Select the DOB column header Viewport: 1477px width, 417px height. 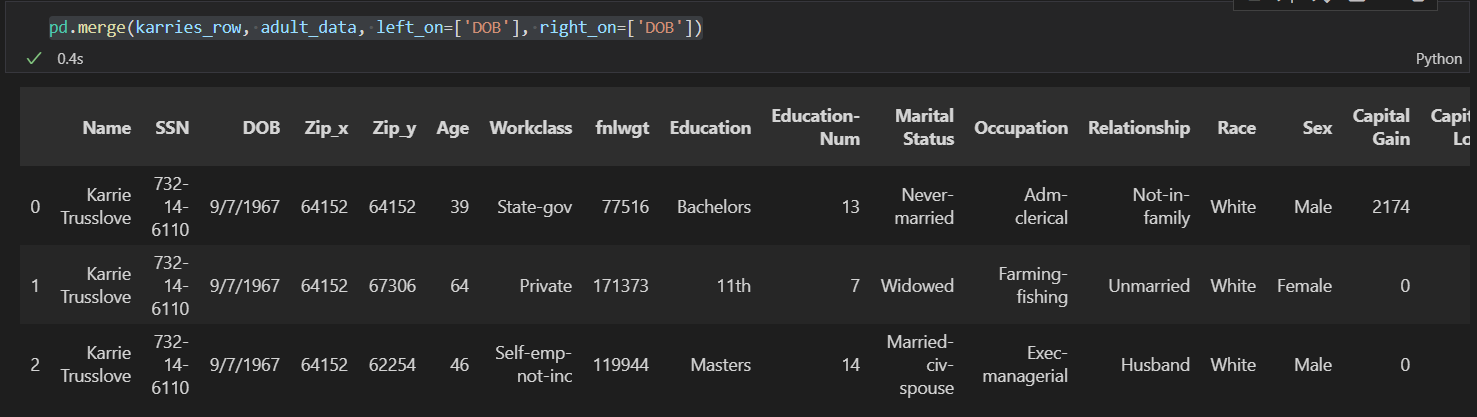(261, 128)
